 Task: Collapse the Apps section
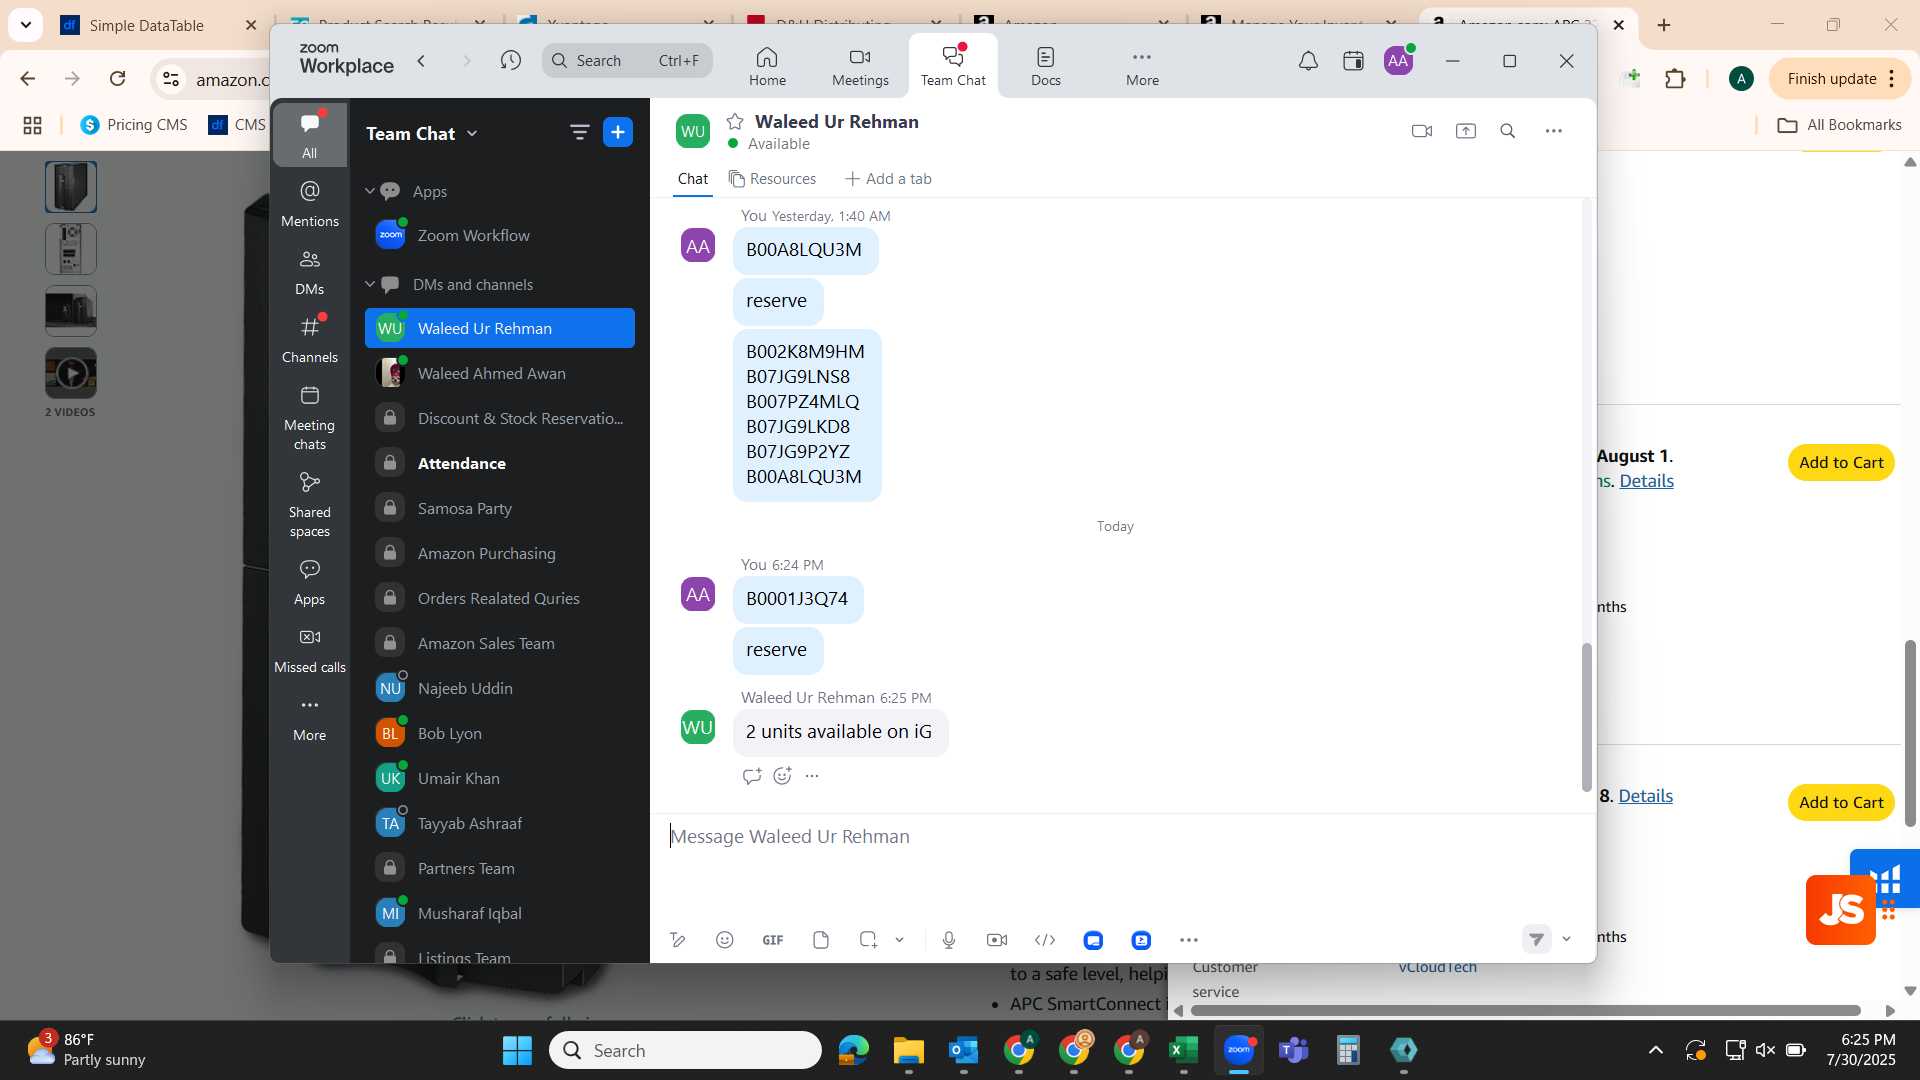pyautogui.click(x=370, y=191)
